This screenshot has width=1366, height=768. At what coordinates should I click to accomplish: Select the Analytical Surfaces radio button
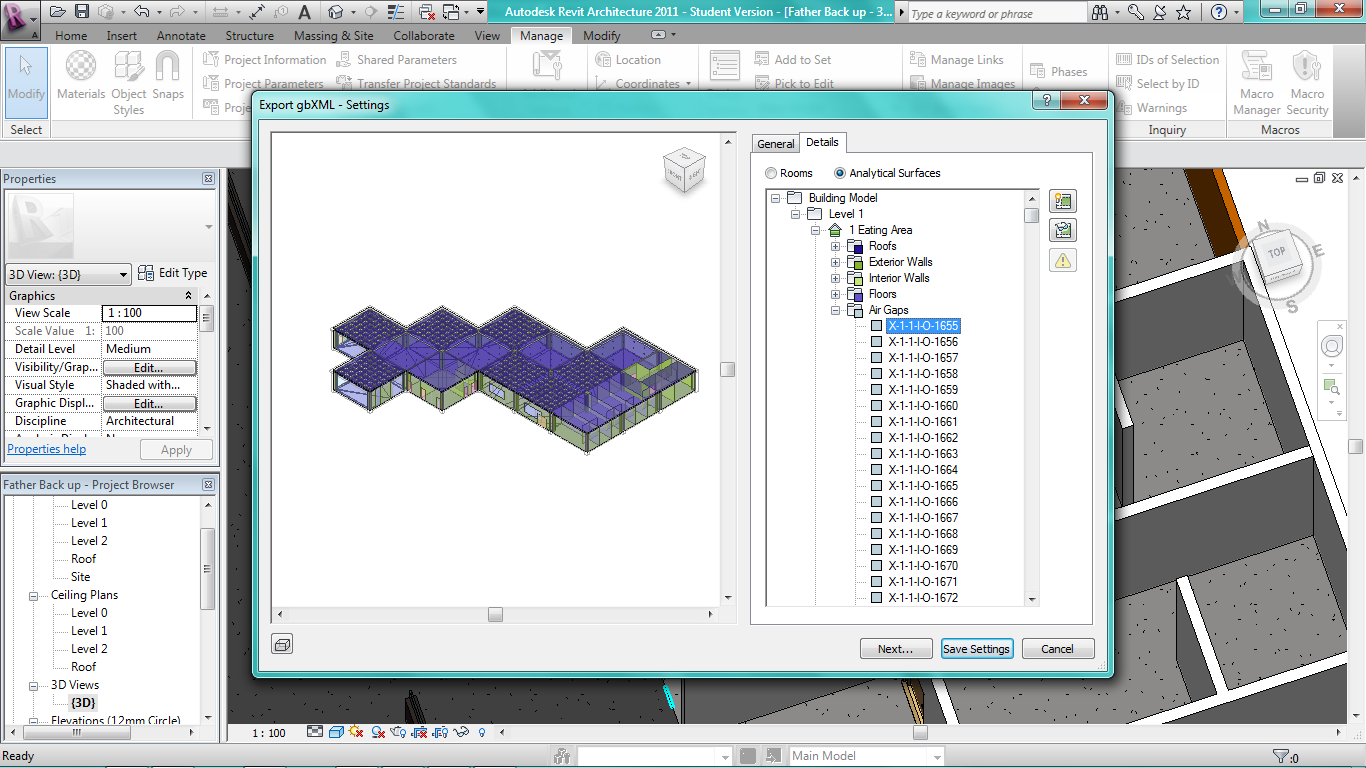tap(840, 173)
